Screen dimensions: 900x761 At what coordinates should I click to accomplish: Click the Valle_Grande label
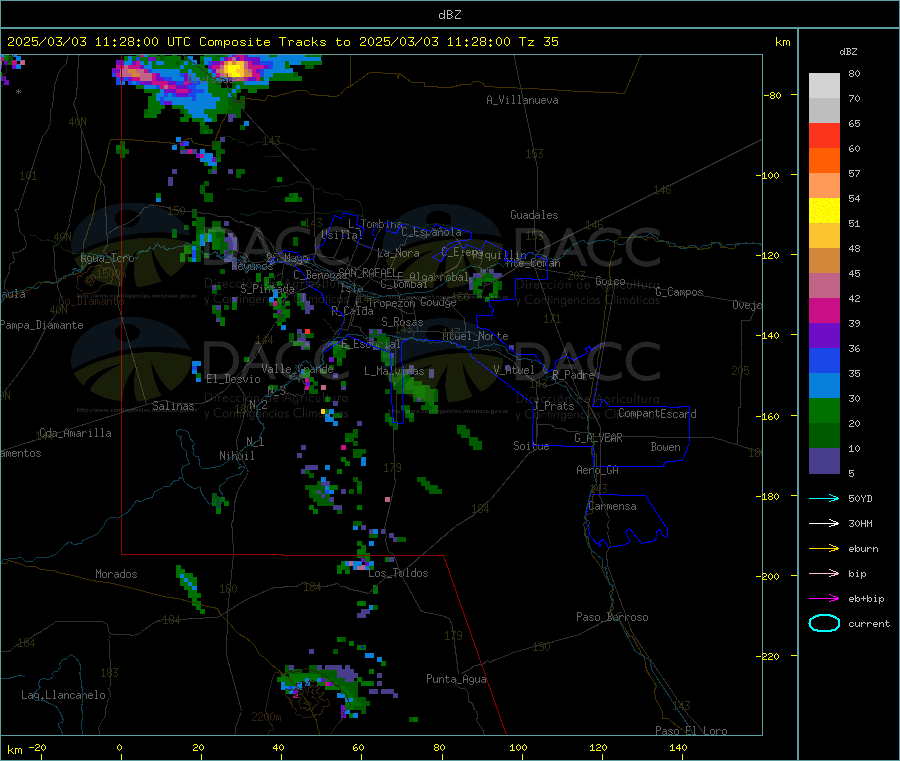[x=297, y=369]
